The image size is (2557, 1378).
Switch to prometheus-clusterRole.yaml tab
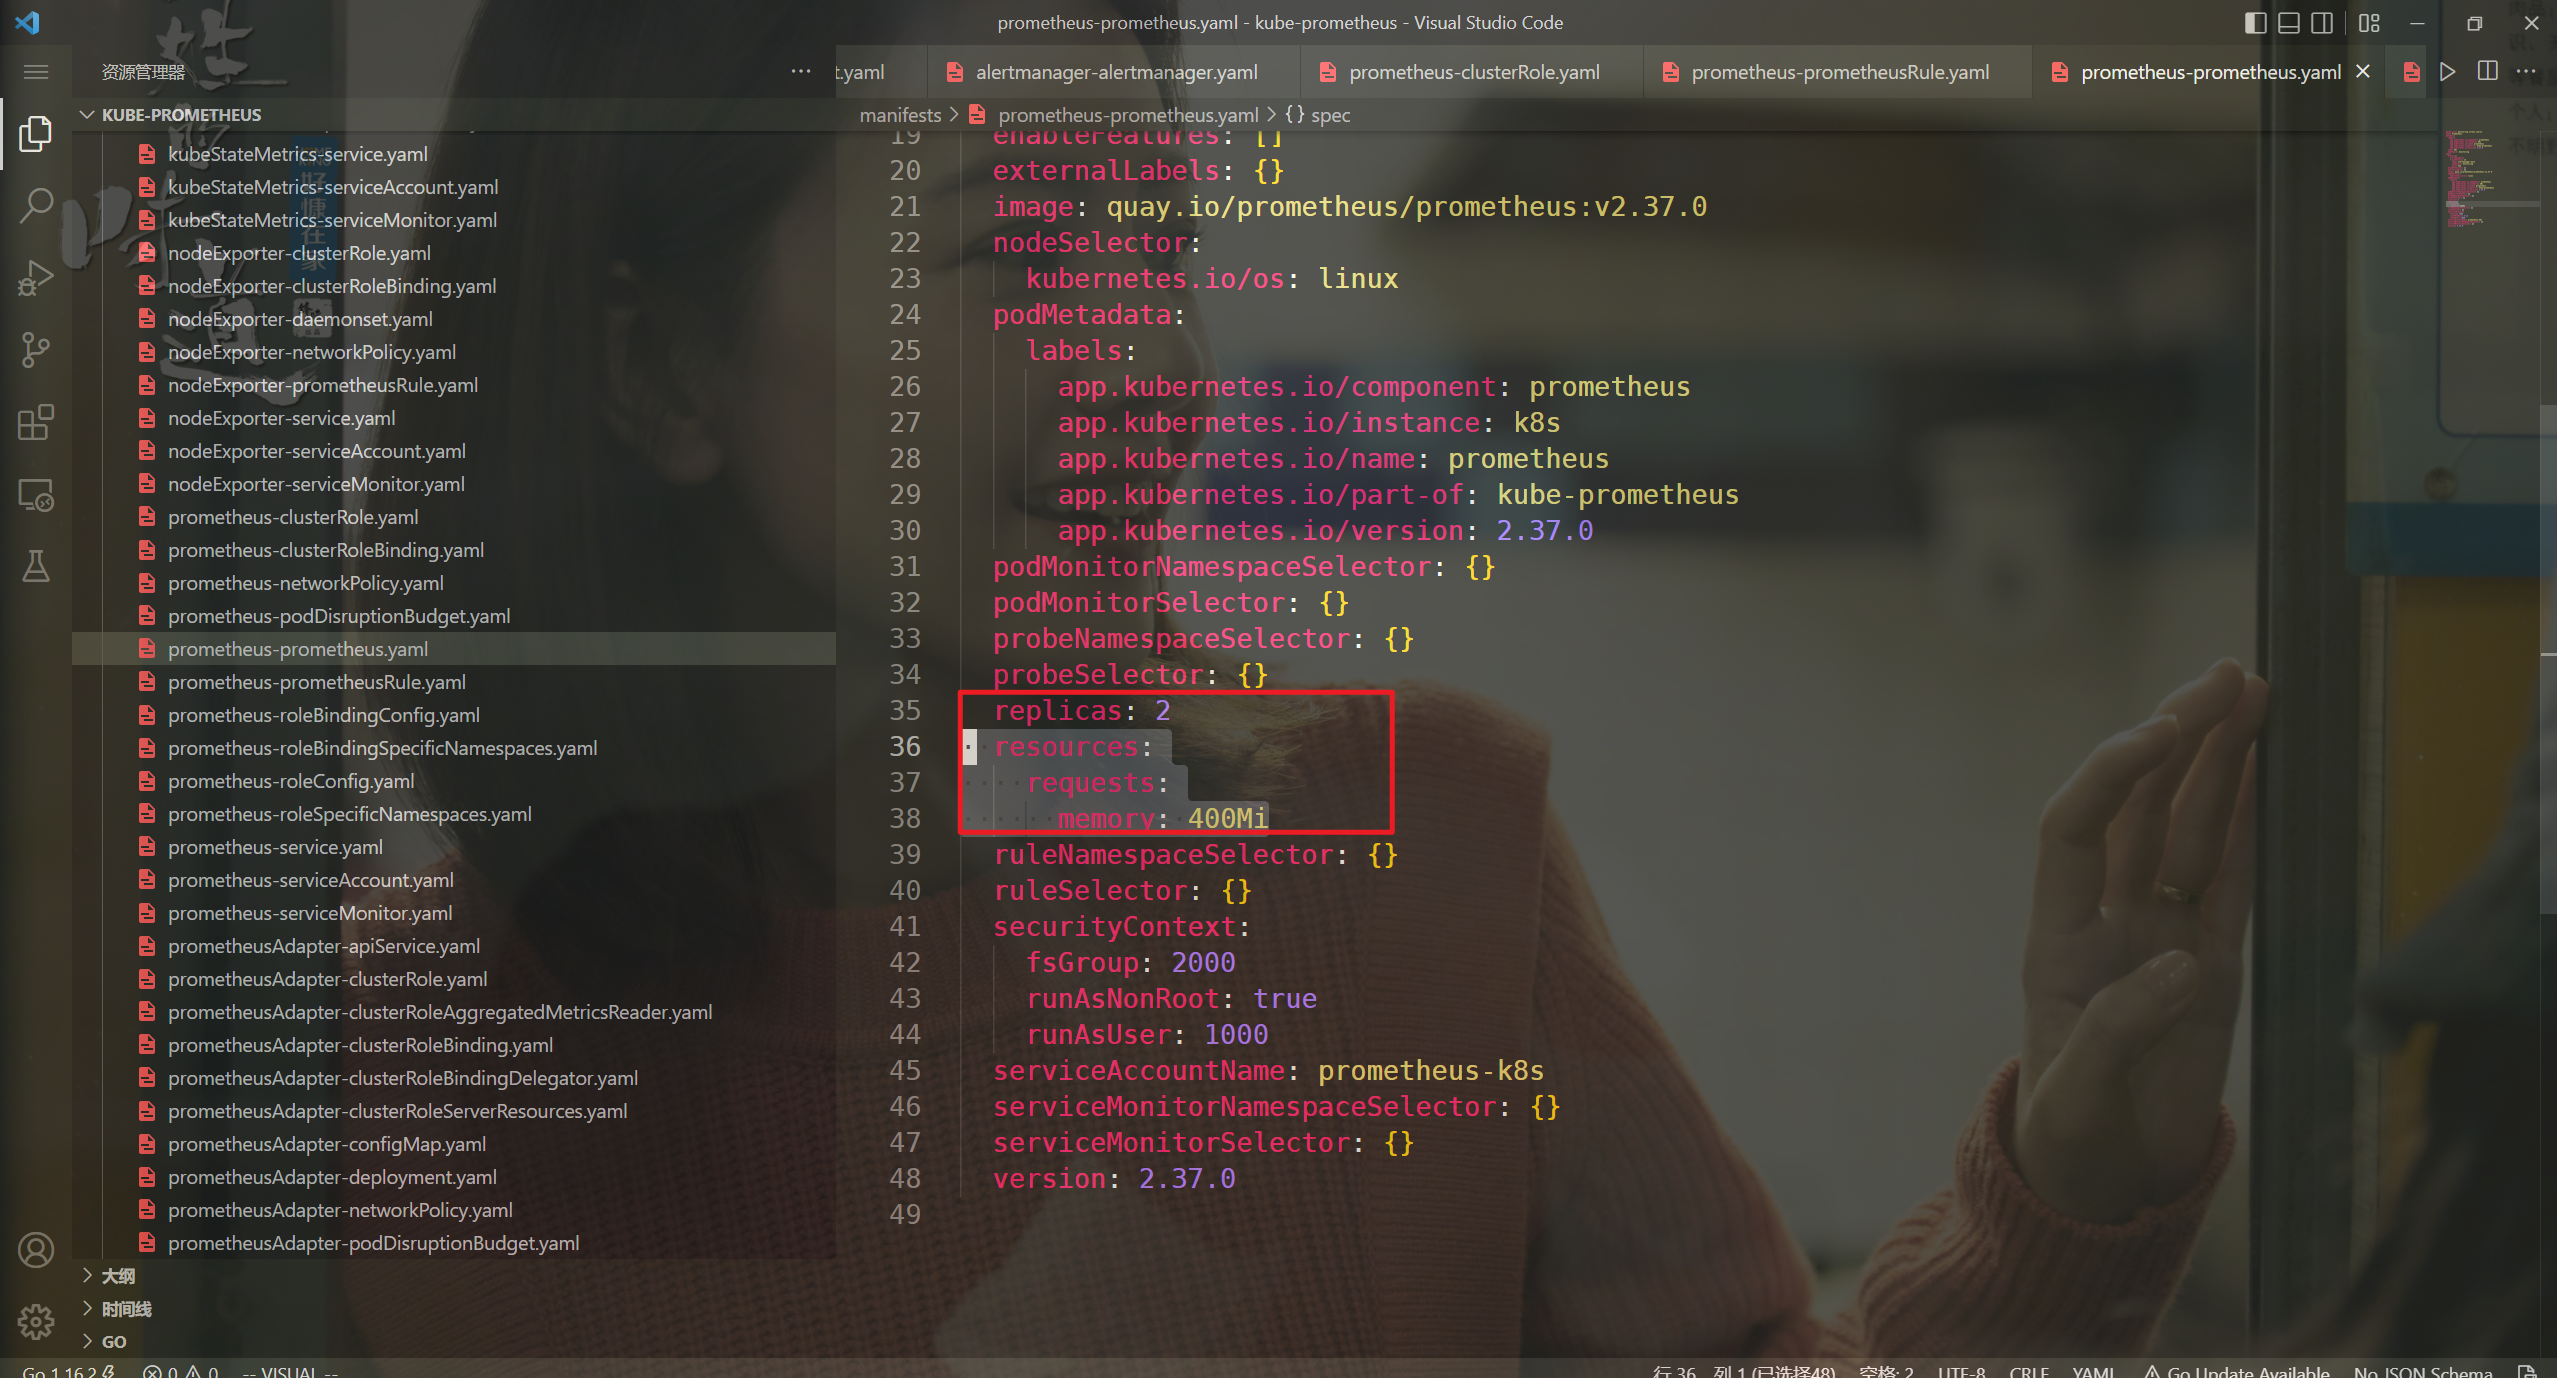pyautogui.click(x=1473, y=72)
